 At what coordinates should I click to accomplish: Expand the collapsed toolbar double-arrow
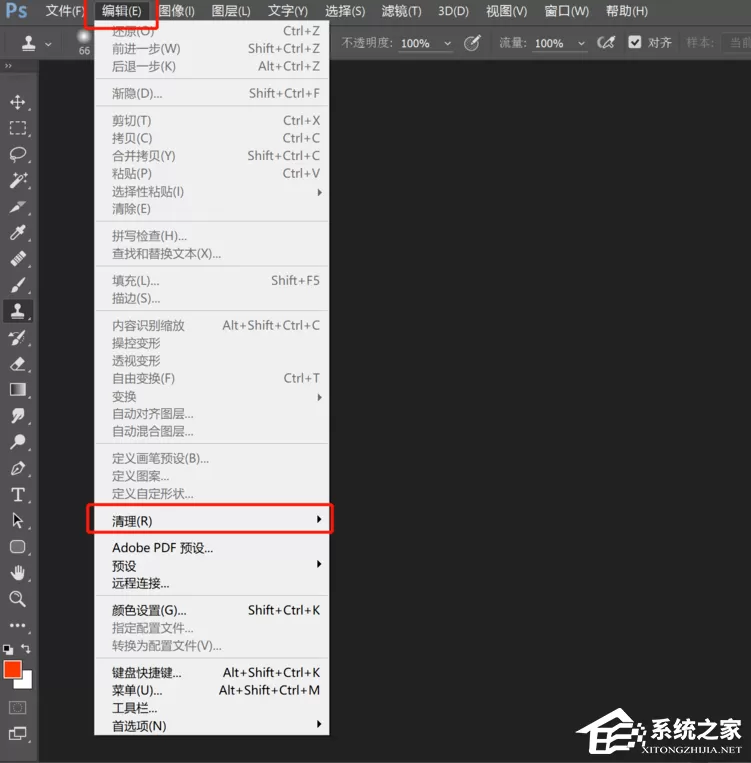pyautogui.click(x=8, y=66)
